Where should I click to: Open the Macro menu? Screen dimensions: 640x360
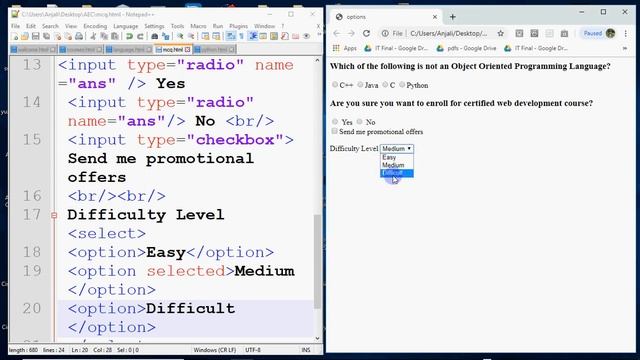(x=198, y=26)
